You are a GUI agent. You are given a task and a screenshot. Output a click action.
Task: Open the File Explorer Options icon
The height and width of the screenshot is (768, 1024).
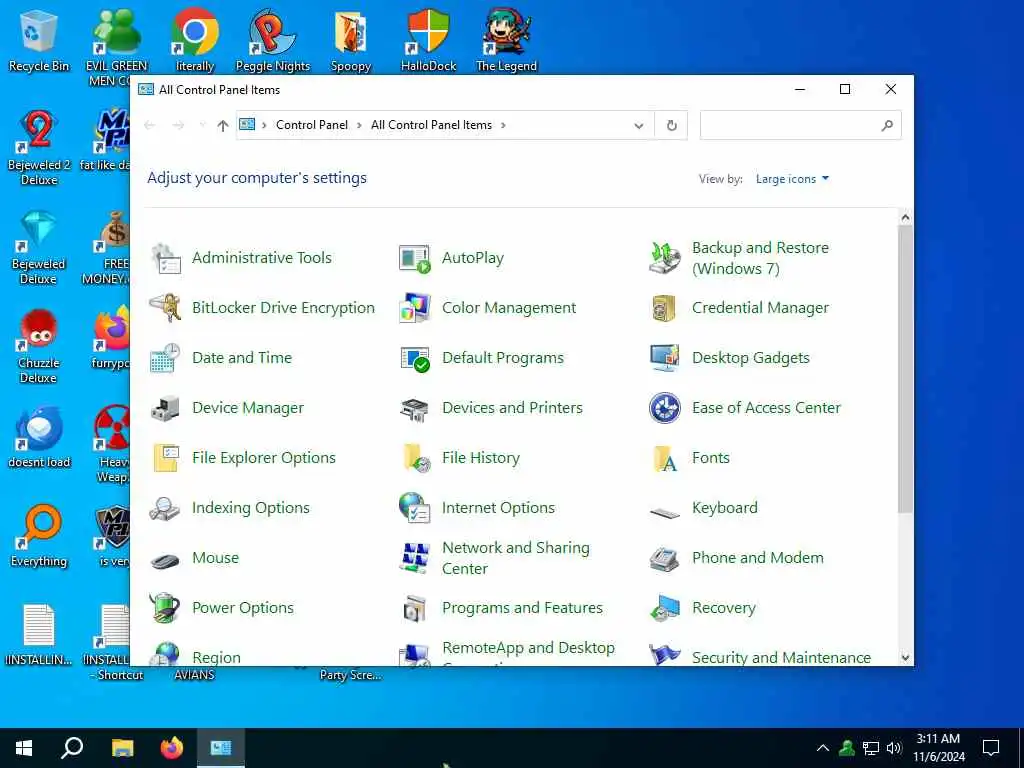tap(166, 458)
